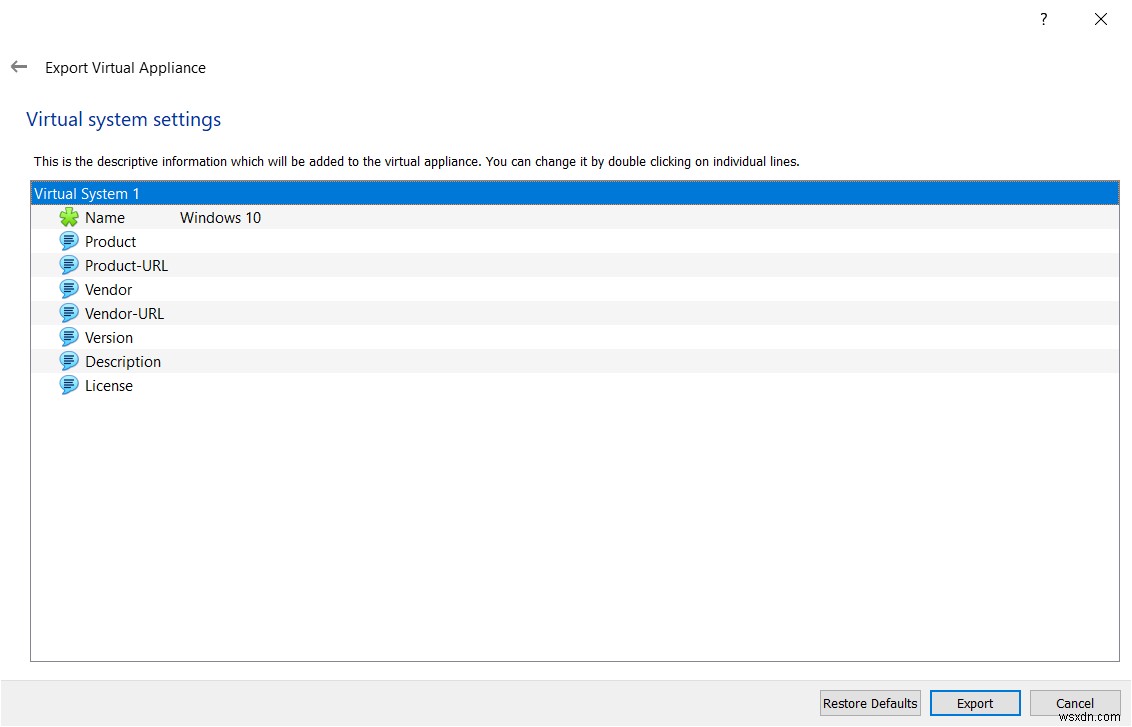The image size is (1132, 727).
Task: Select the Product-URL row
Action: 125,265
